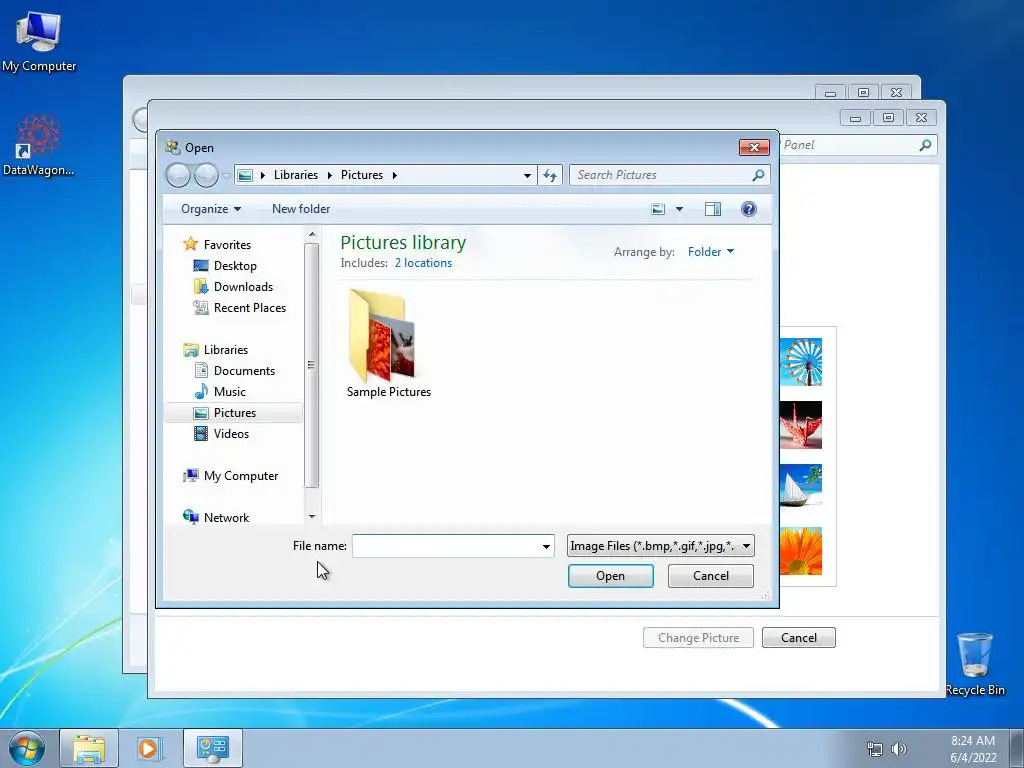Click the 2 locations link

(x=423, y=263)
